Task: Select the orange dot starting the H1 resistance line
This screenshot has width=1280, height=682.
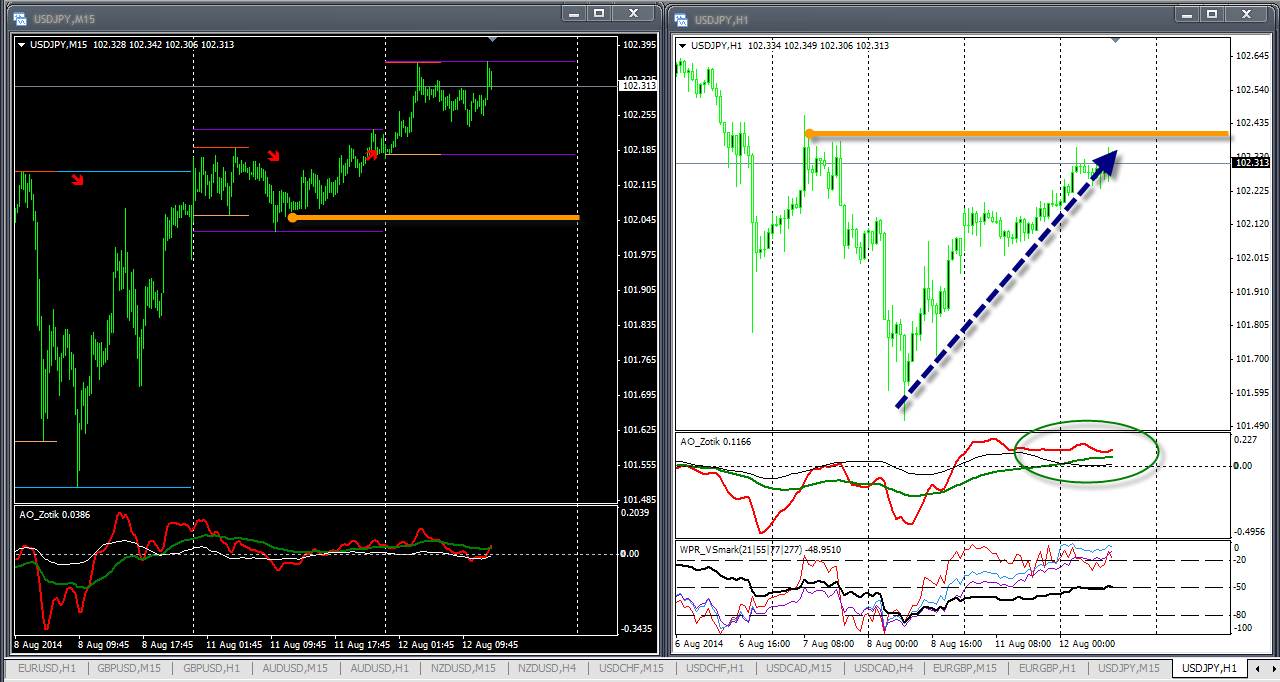Action: (809, 133)
